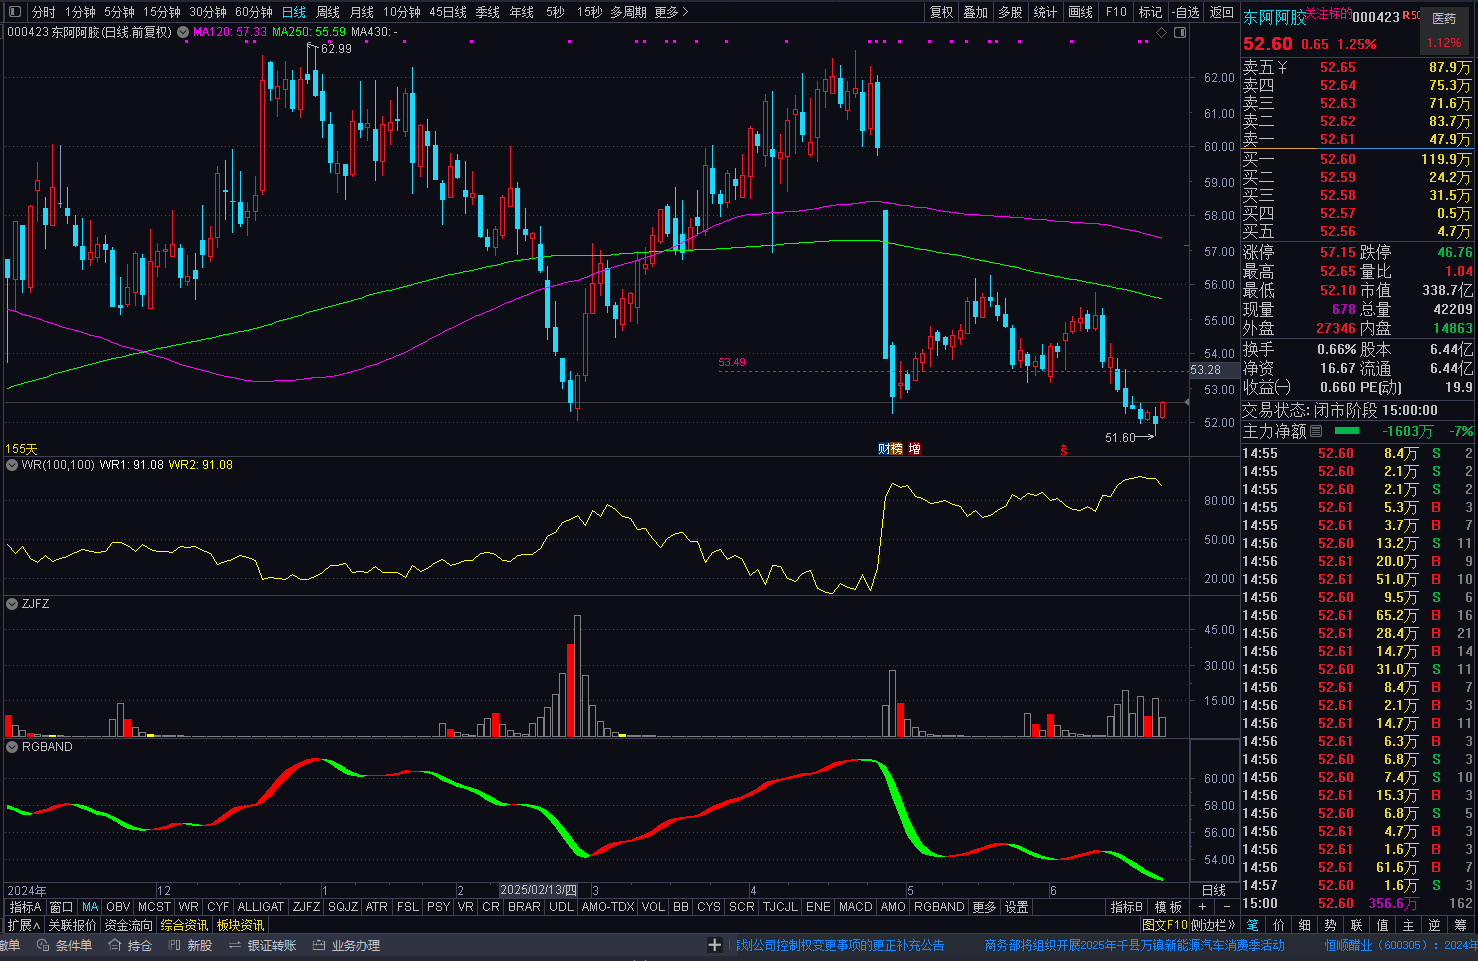Click the red dollar marker on the time axis

[x=1063, y=450]
